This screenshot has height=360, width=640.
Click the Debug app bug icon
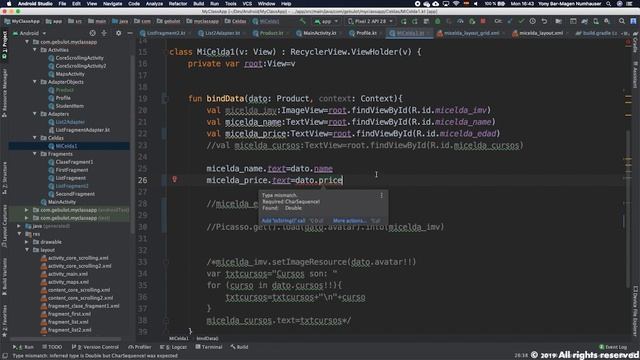point(438,21)
